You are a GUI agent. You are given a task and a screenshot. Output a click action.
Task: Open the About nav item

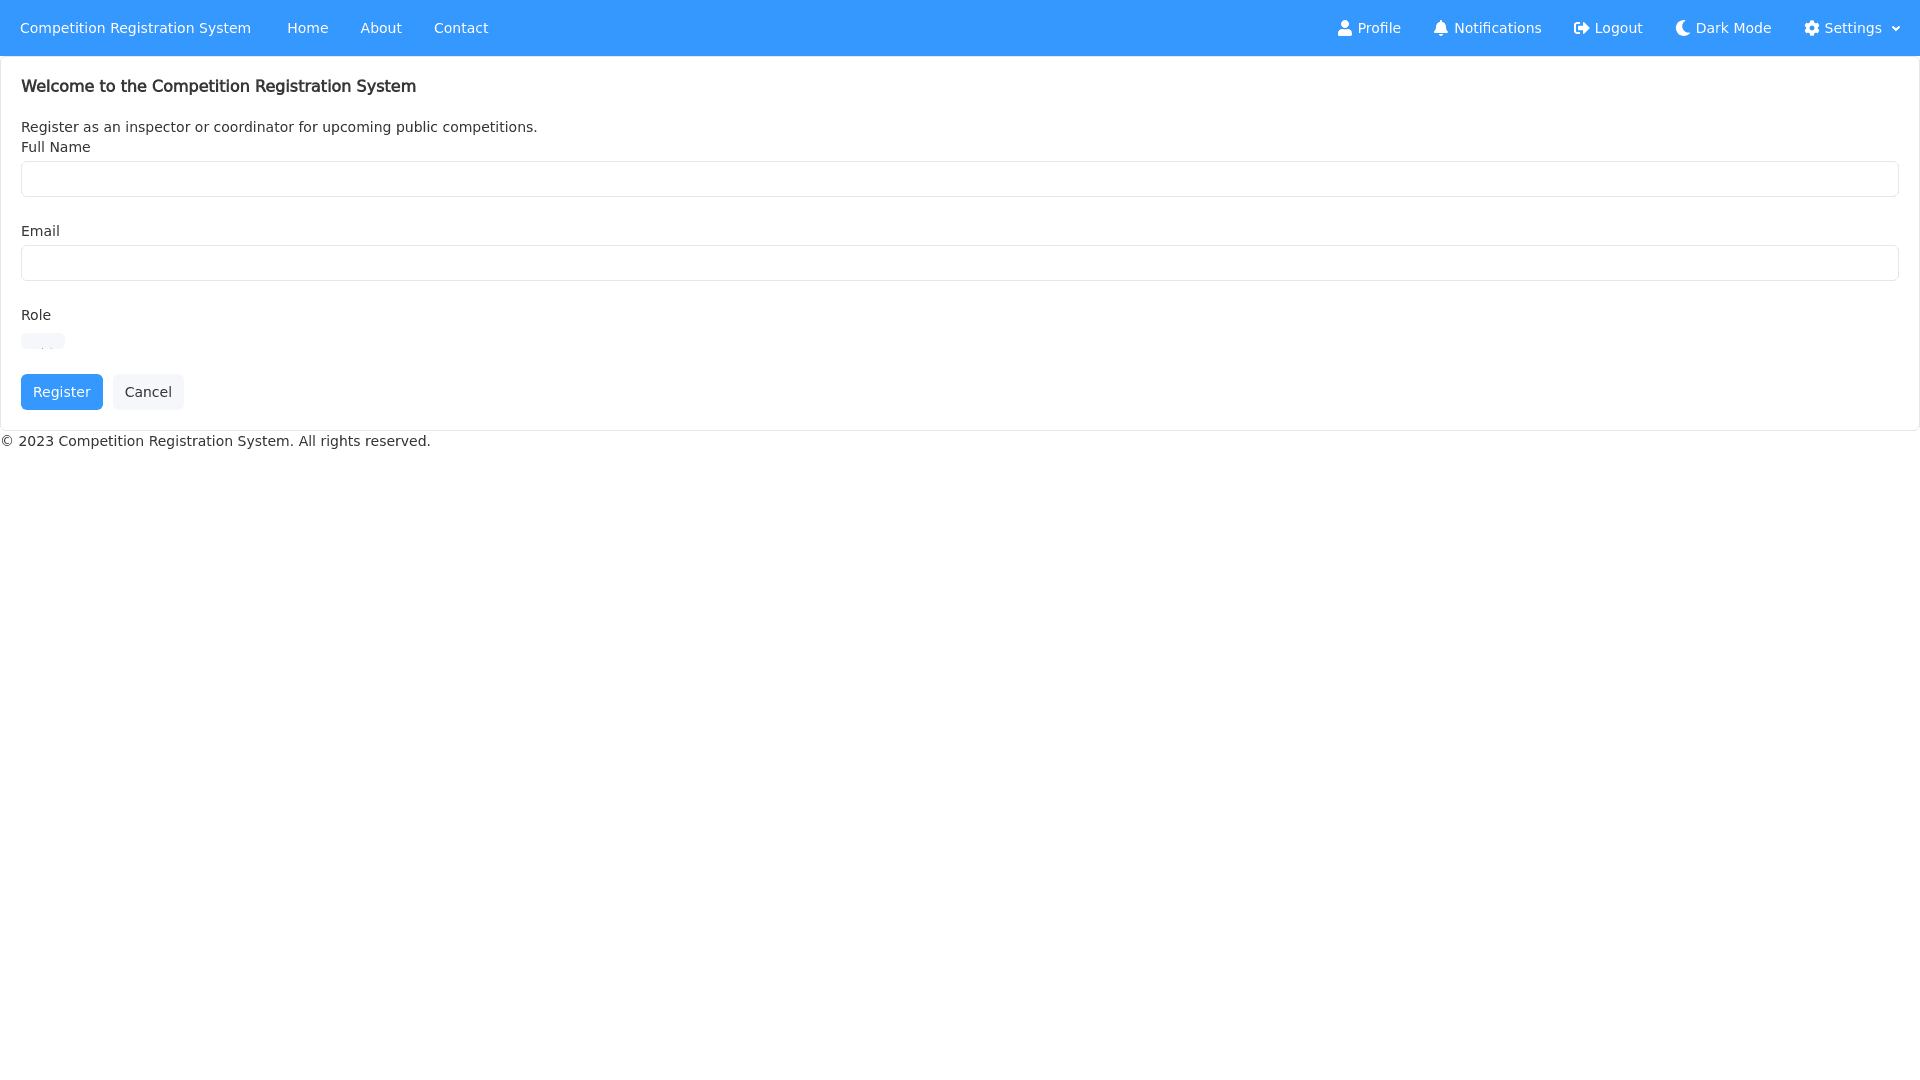click(380, 28)
